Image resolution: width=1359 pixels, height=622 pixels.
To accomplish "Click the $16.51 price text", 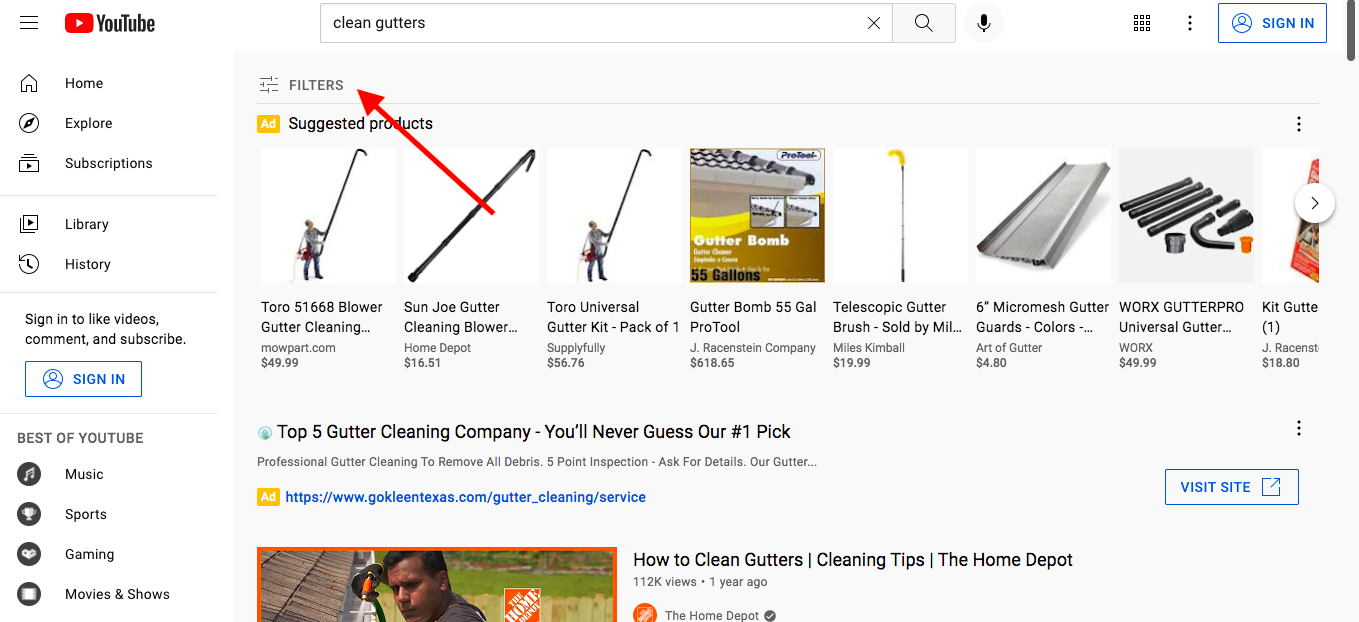I will click(422, 363).
